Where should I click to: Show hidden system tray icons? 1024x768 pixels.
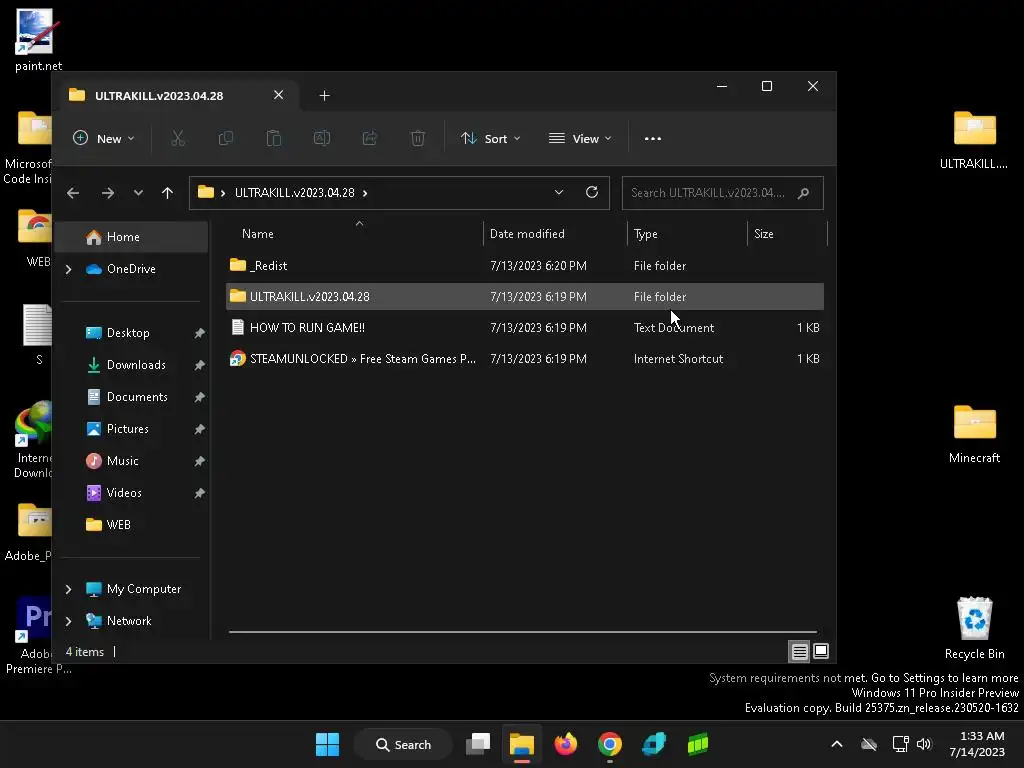click(x=837, y=744)
